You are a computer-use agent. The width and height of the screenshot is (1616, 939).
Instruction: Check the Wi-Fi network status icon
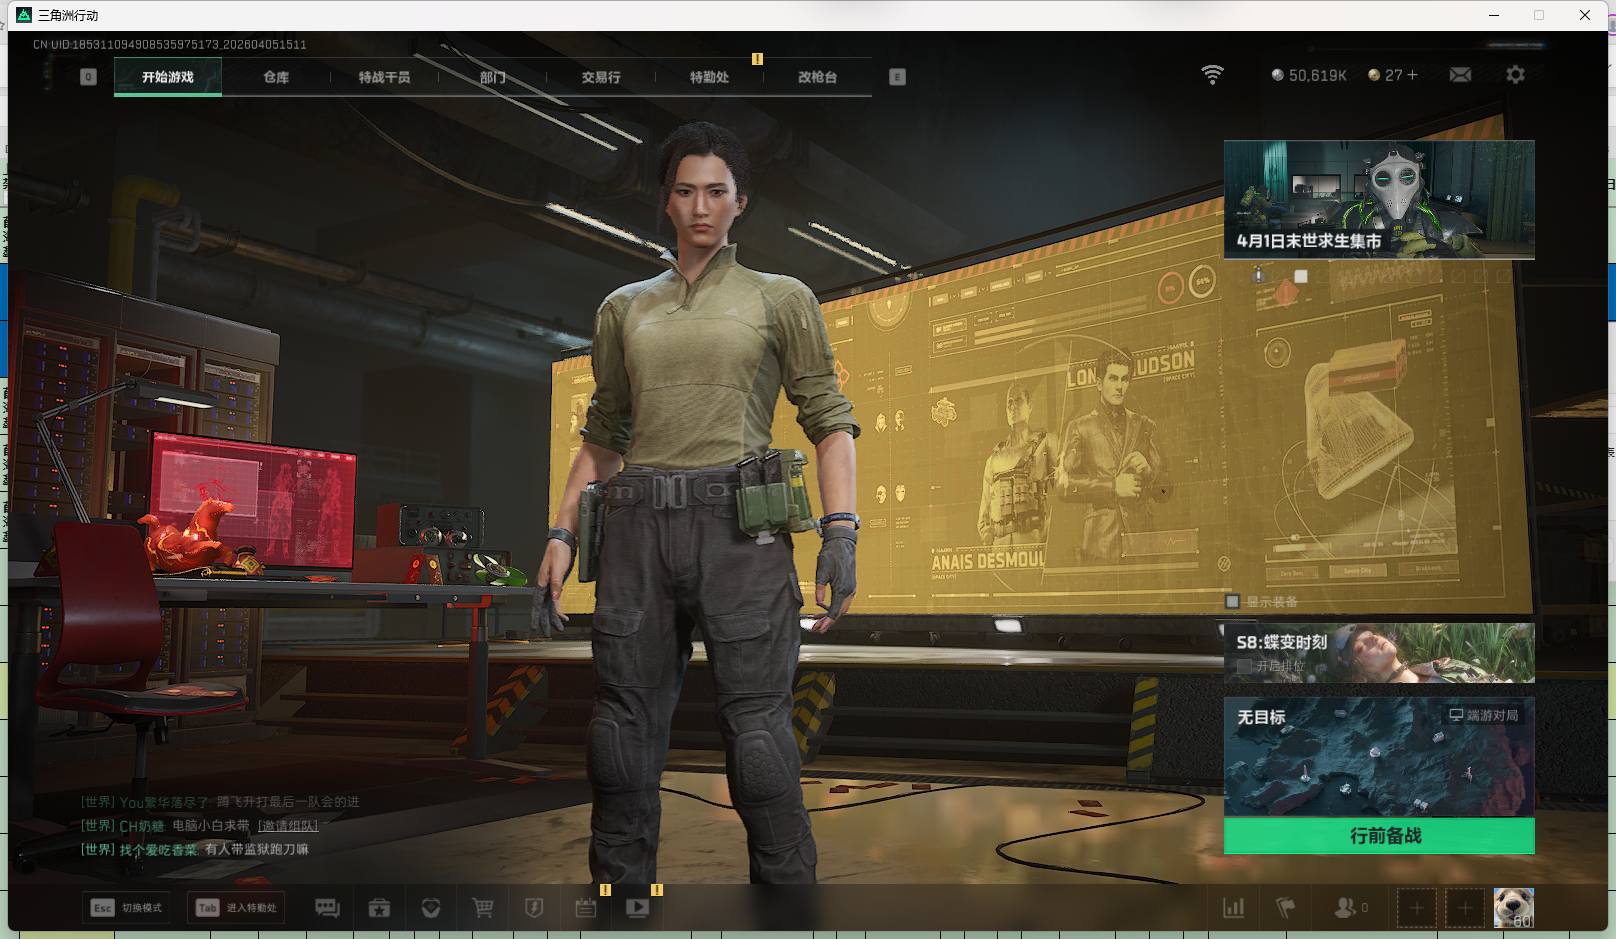(1212, 75)
